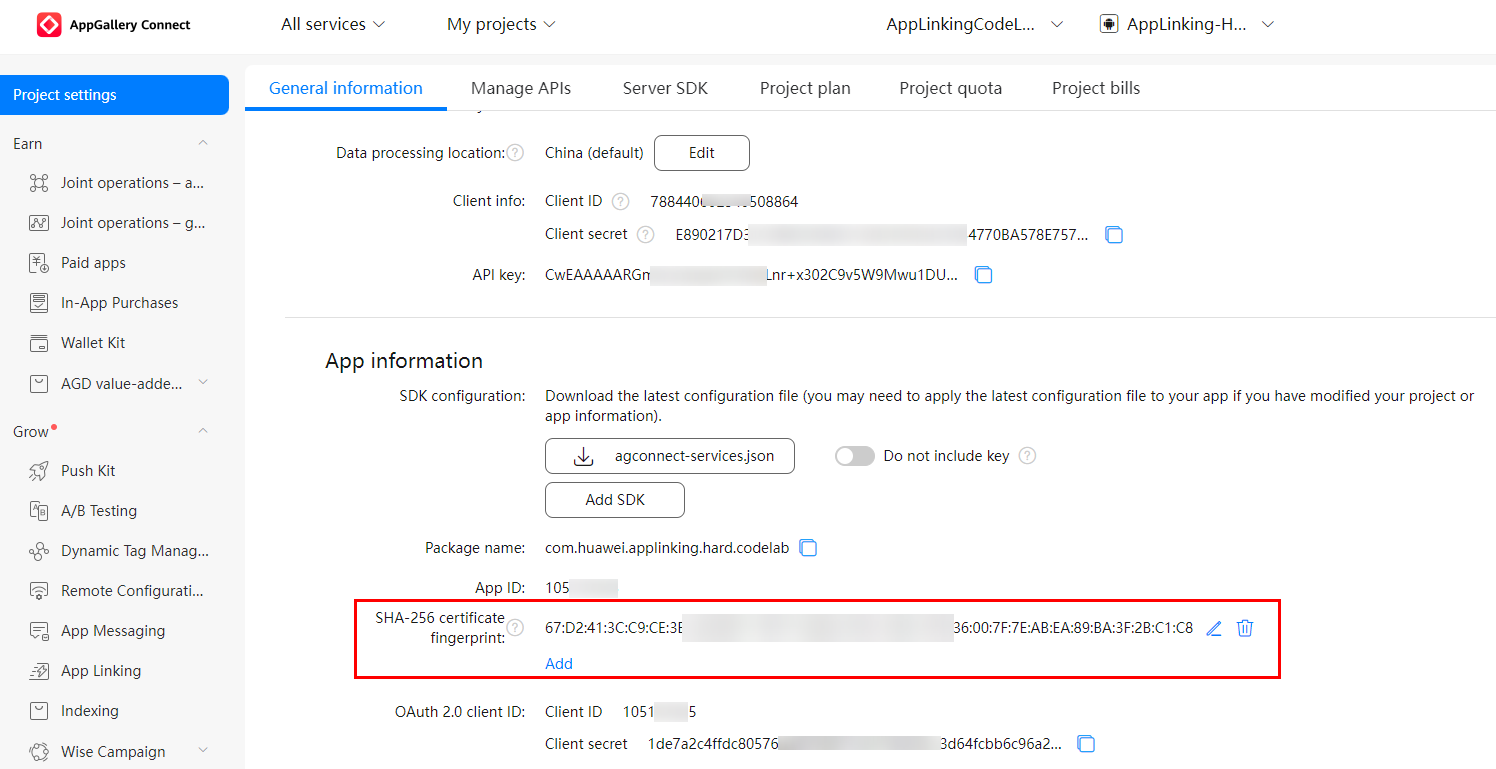Image resolution: width=1496 pixels, height=769 pixels.
Task: Select the Wise Campaign icon
Action: 39,752
